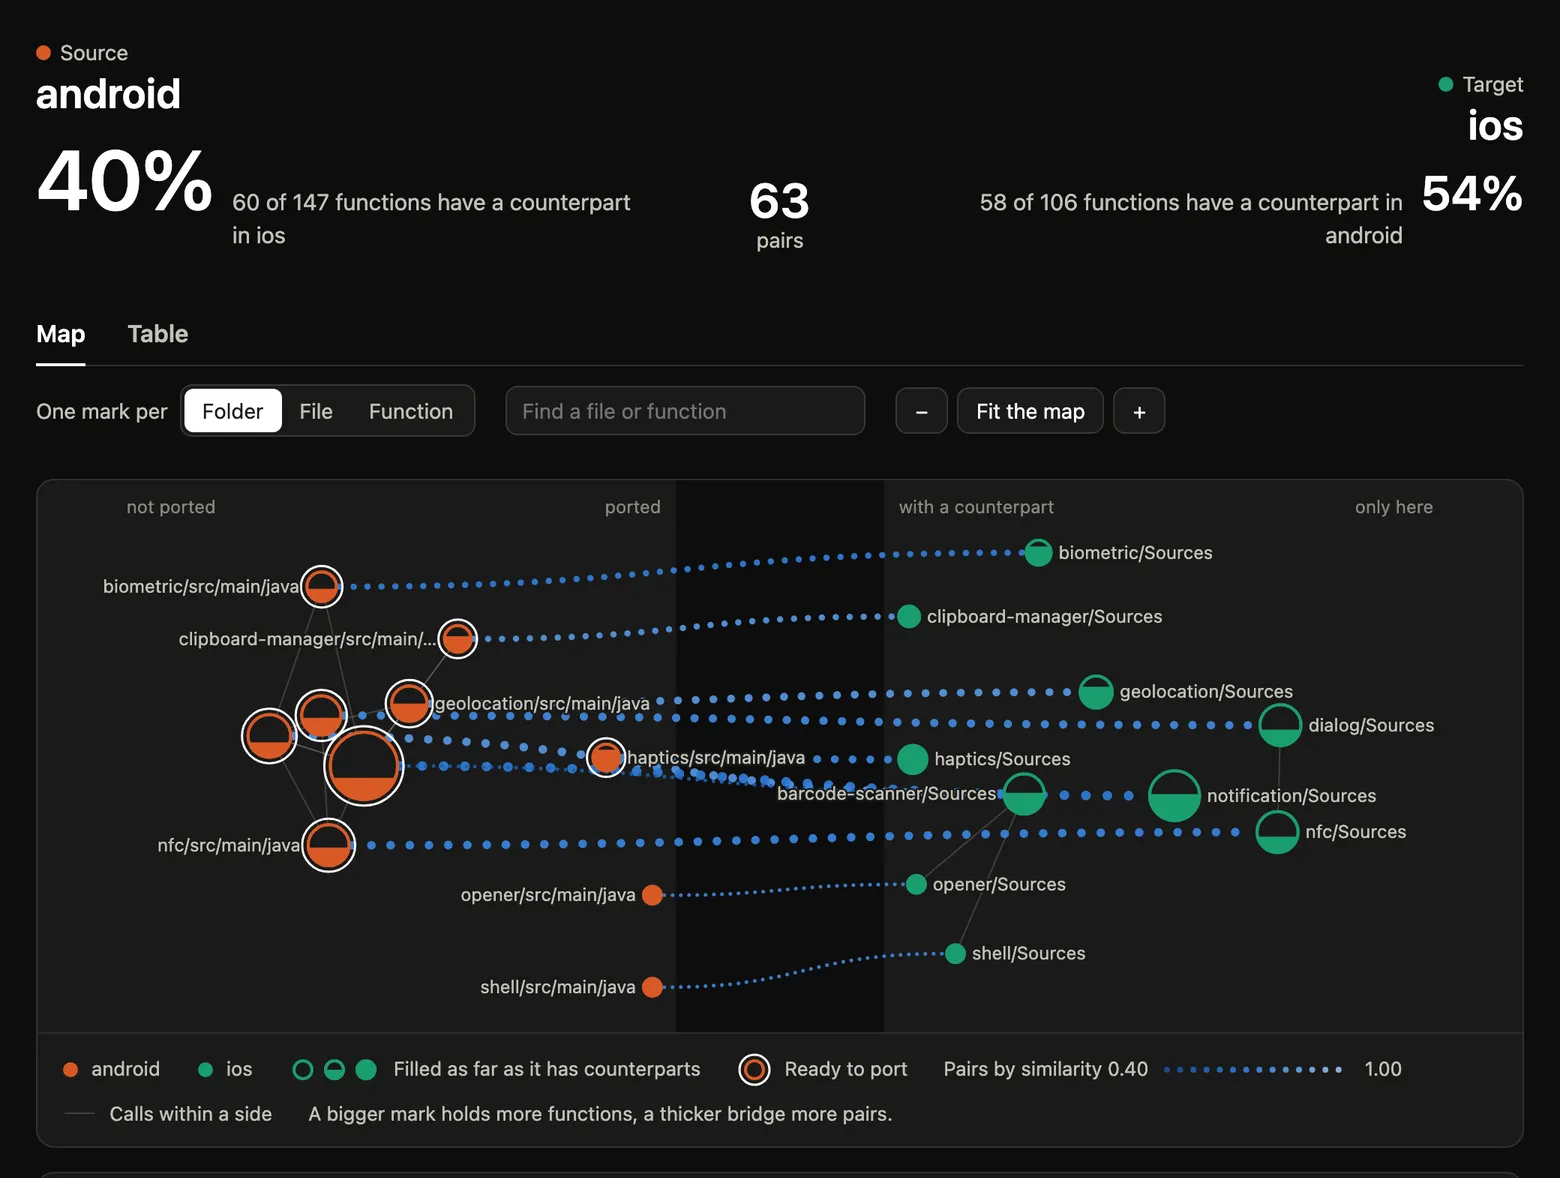The width and height of the screenshot is (1560, 1178).
Task: Click the 'ios' target heading
Action: pos(1495,126)
